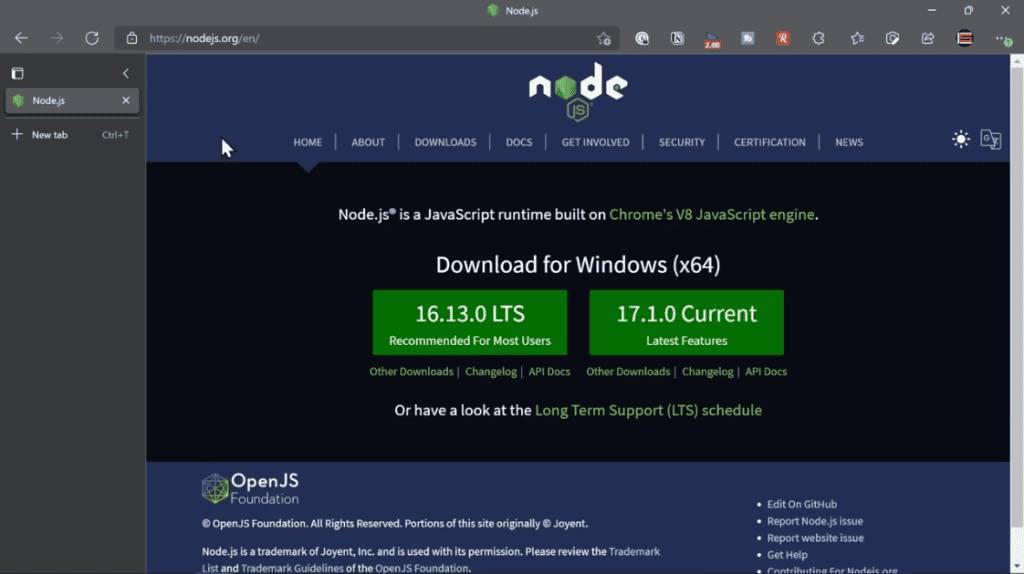Open the DOWNLOADS nav item

tap(445, 142)
